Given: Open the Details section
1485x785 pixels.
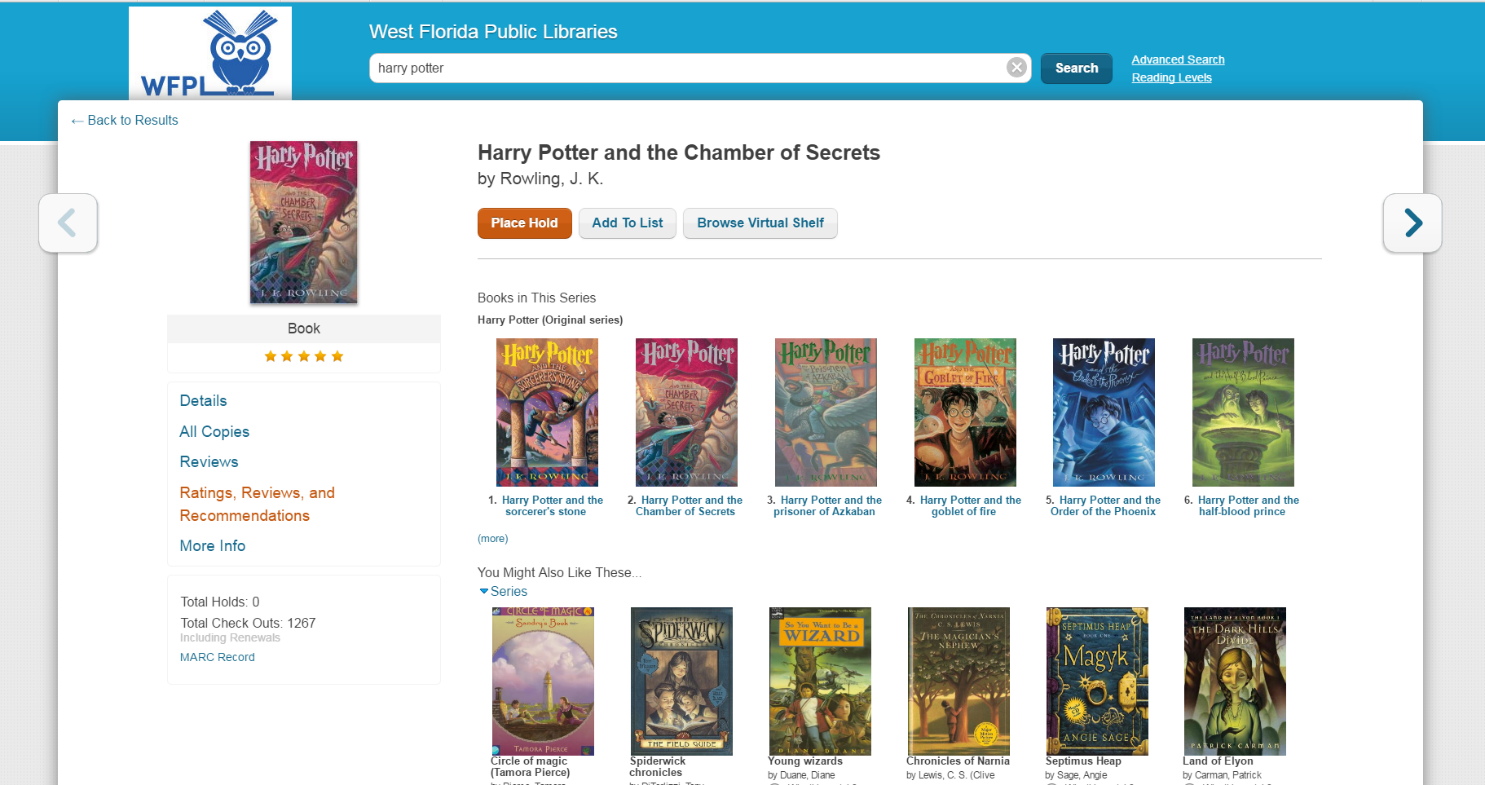Looking at the screenshot, I should pos(203,401).
